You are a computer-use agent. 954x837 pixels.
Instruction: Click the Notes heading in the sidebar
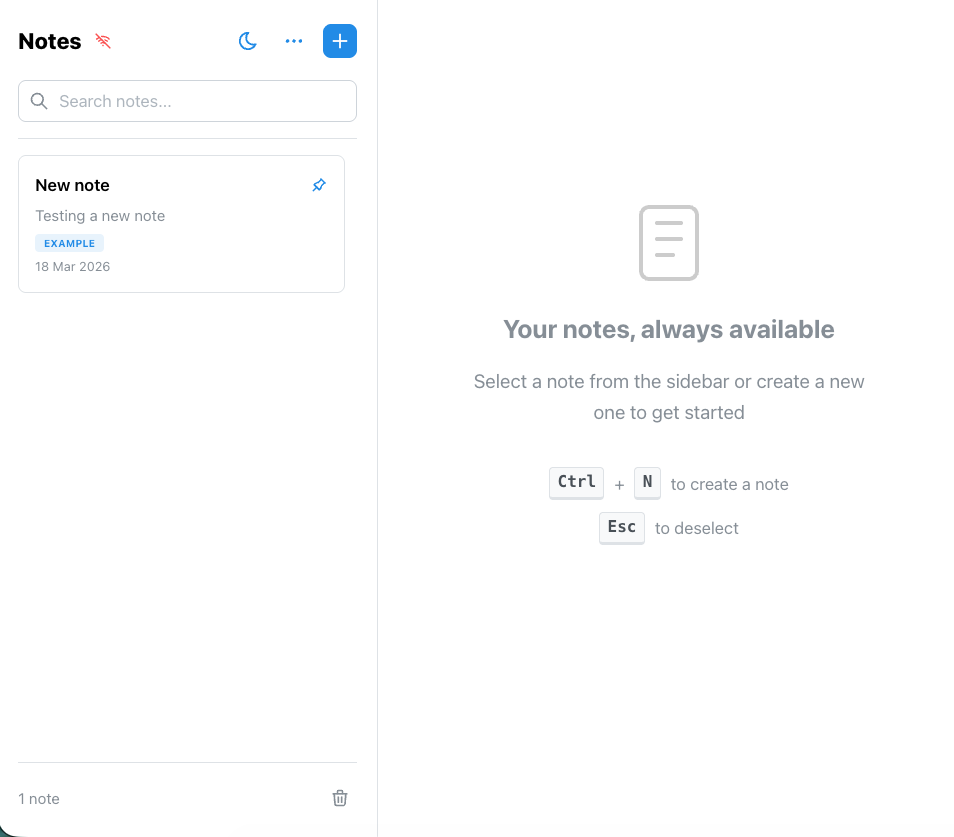coord(50,41)
